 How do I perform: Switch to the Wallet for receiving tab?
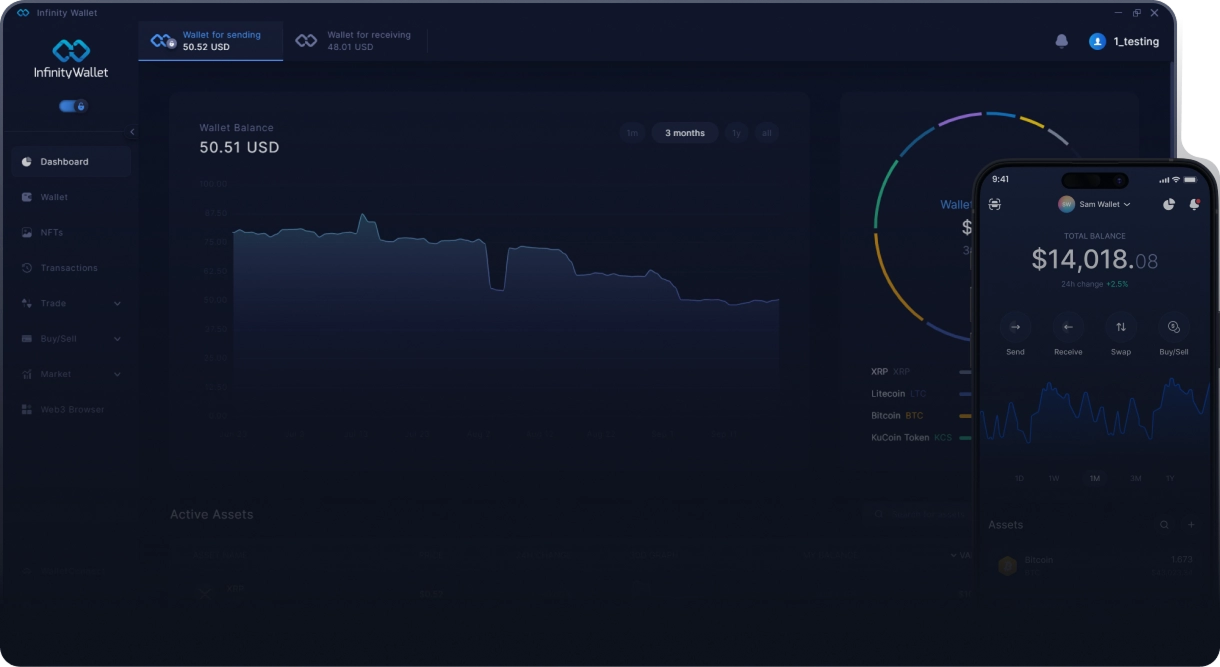click(x=355, y=41)
